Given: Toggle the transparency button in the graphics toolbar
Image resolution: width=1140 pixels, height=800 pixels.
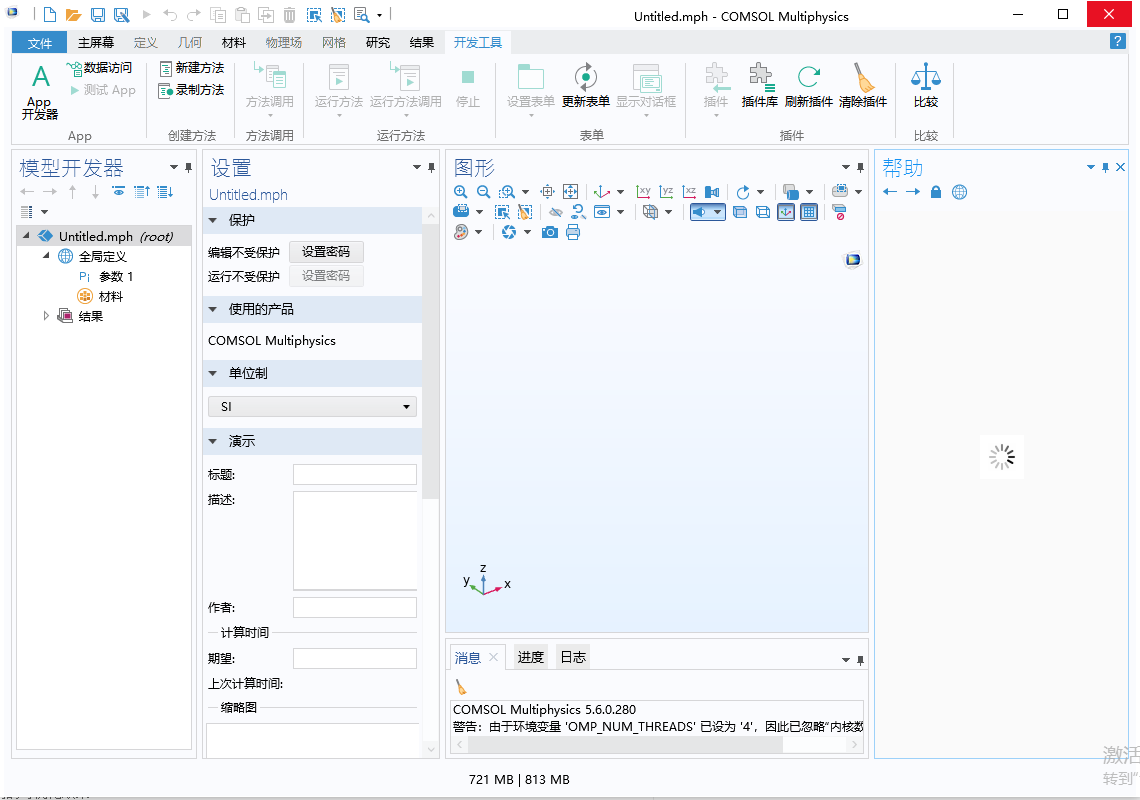Looking at the screenshot, I should pos(739,212).
